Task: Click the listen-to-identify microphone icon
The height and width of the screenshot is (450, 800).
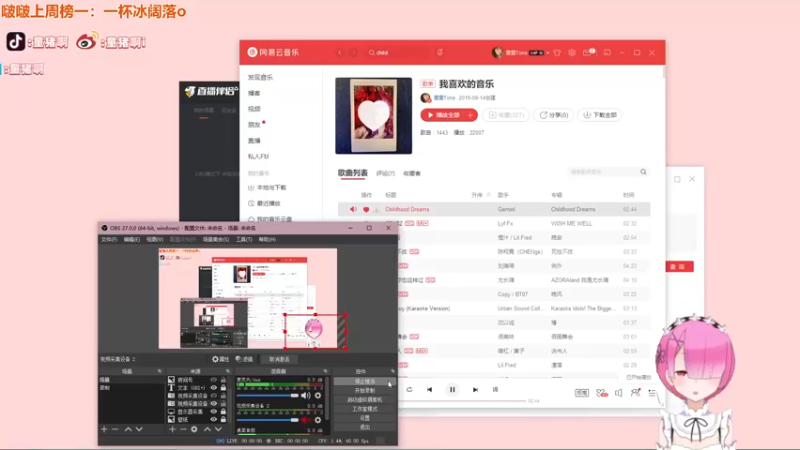Action: coord(440,53)
